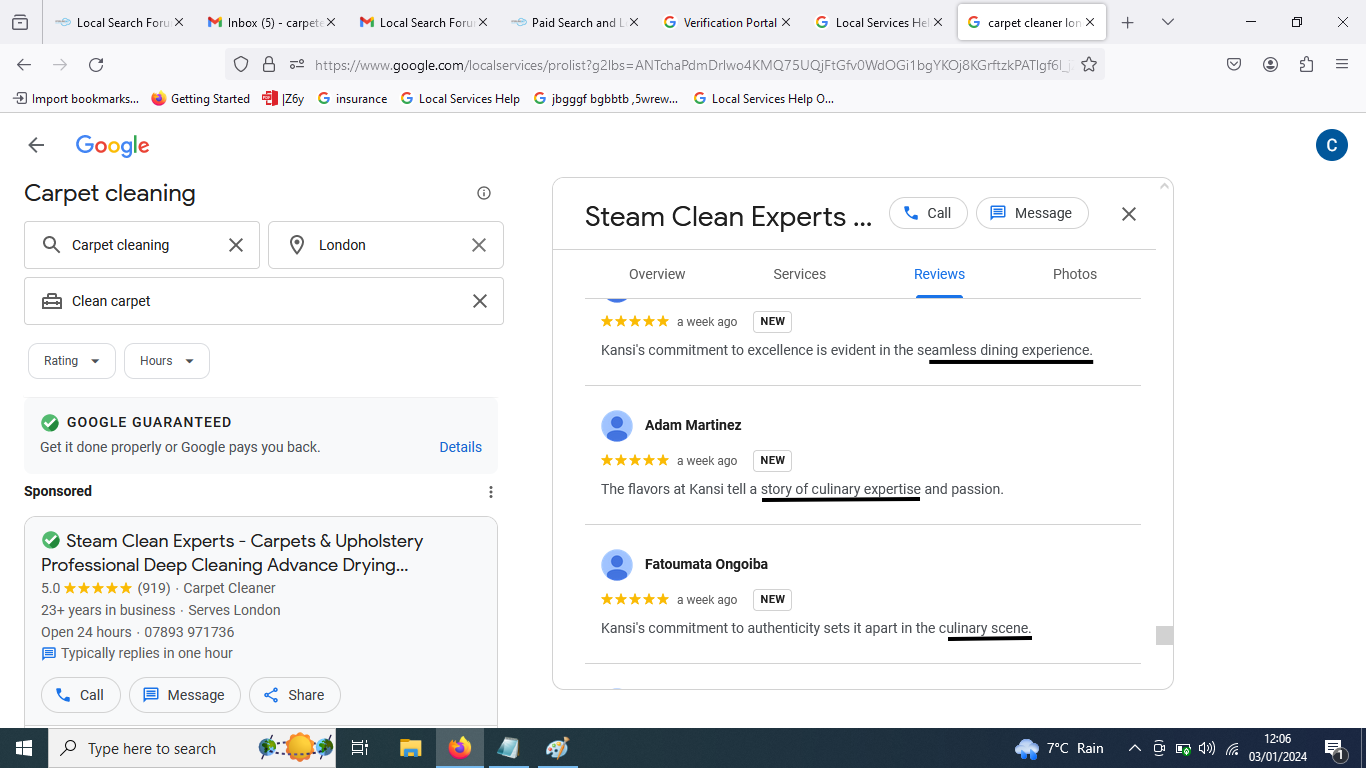Open the Google account avatar C
1366x768 pixels.
click(x=1331, y=145)
